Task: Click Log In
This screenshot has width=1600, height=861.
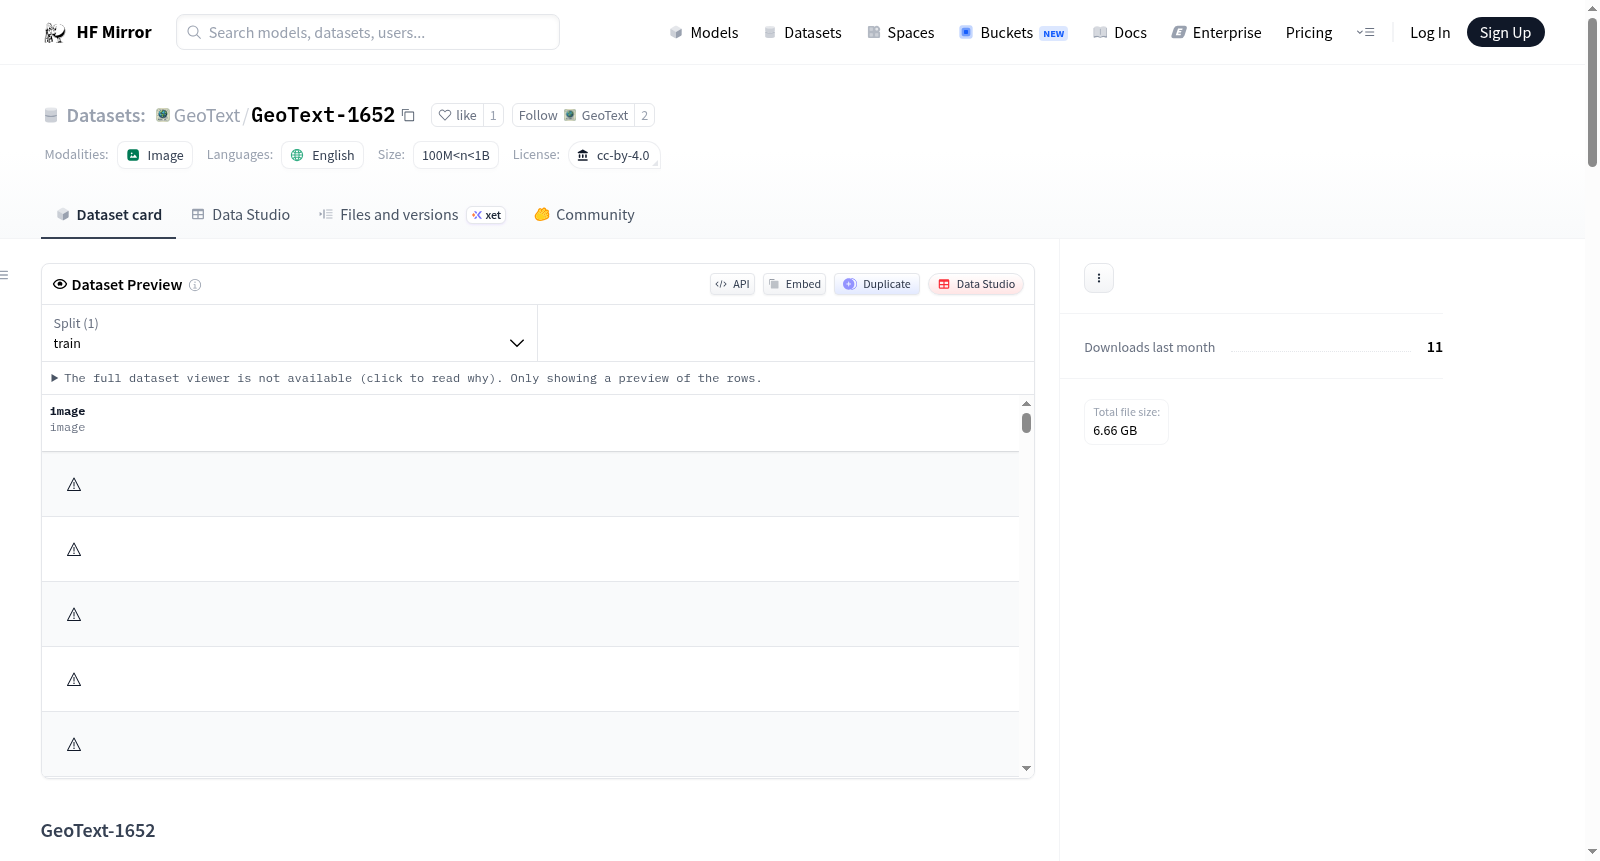Action: pyautogui.click(x=1430, y=33)
